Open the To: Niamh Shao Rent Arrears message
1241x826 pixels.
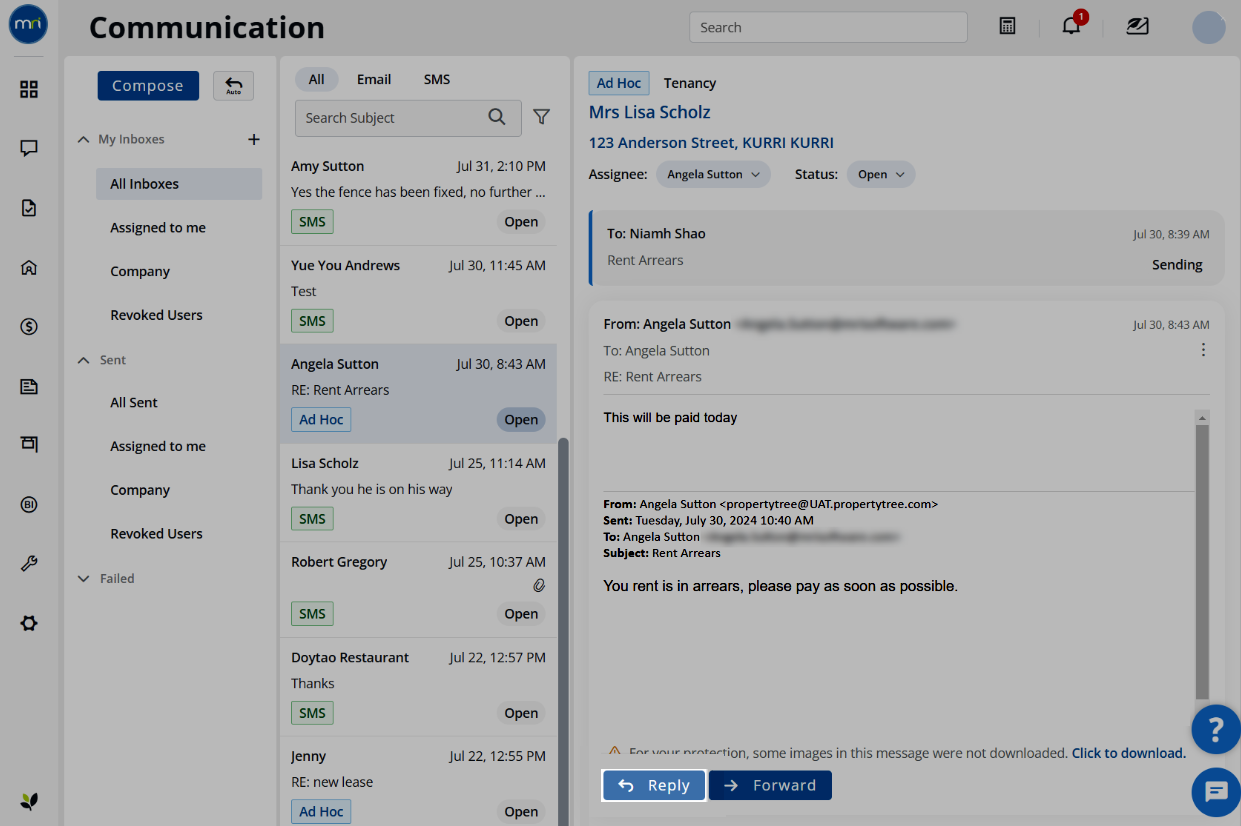coord(906,248)
